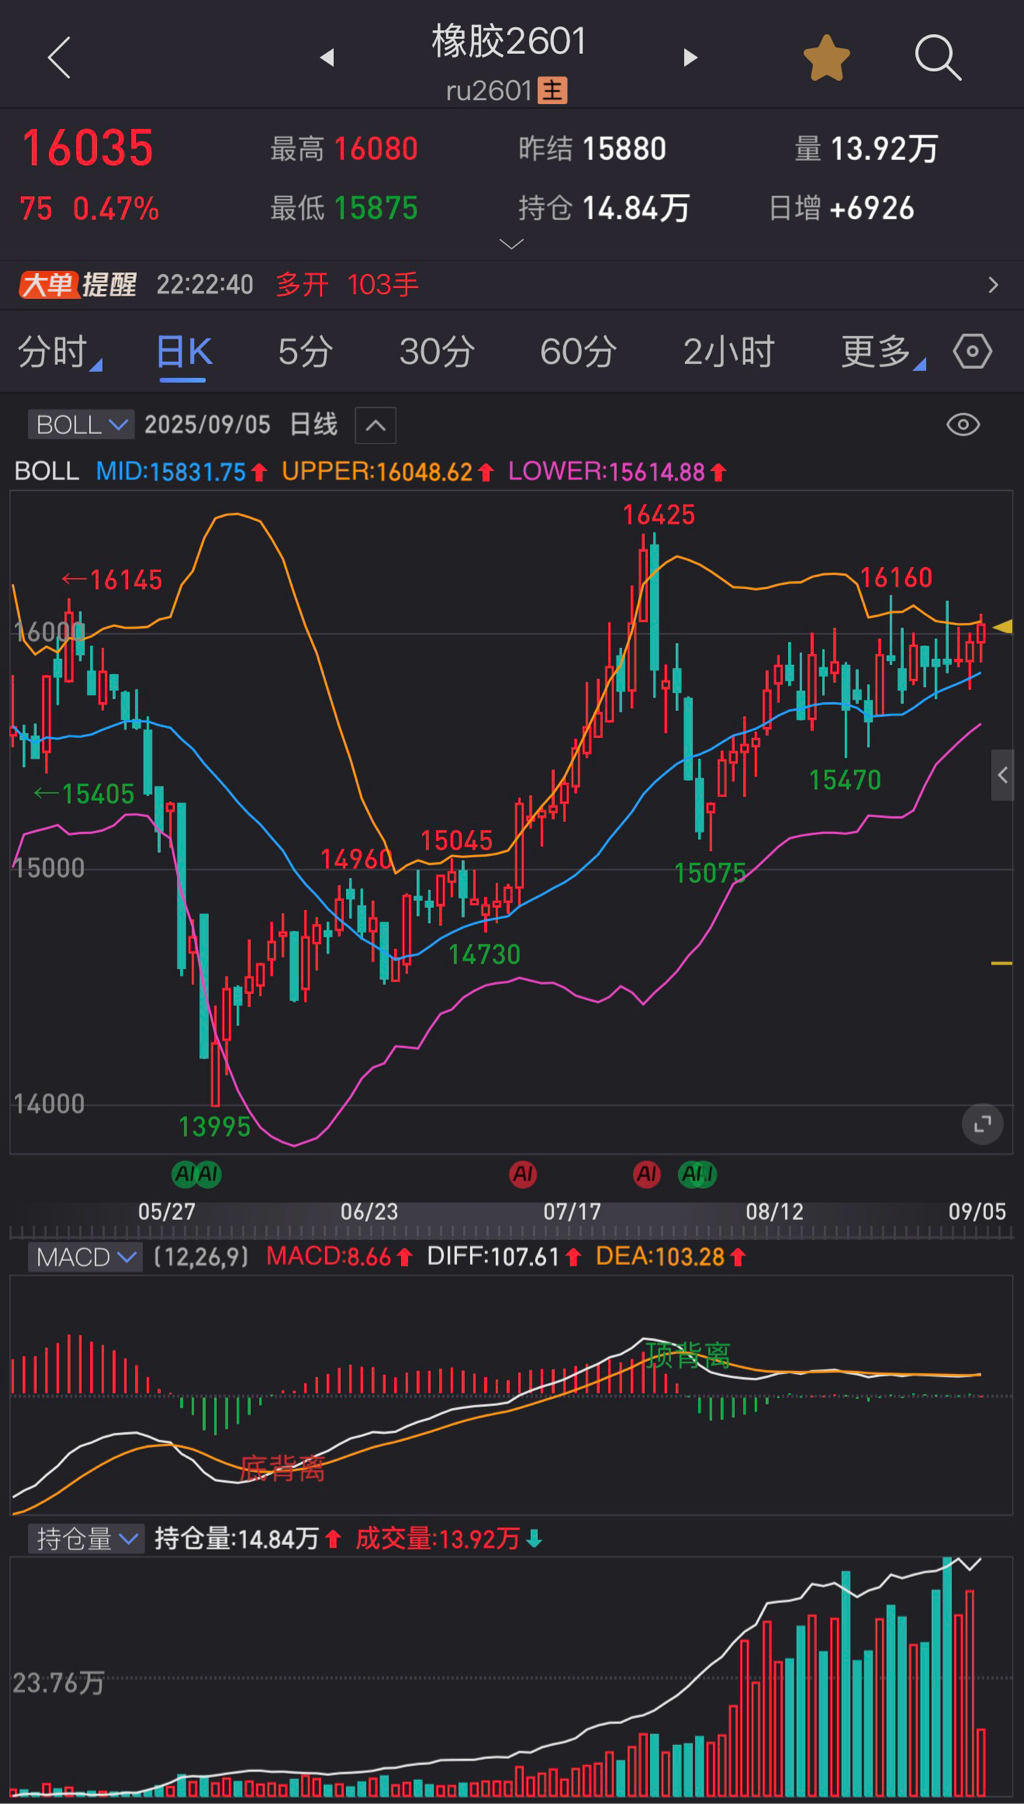The image size is (1024, 1804).
Task: Tap the 09/05 date axis label
Action: point(977,1212)
